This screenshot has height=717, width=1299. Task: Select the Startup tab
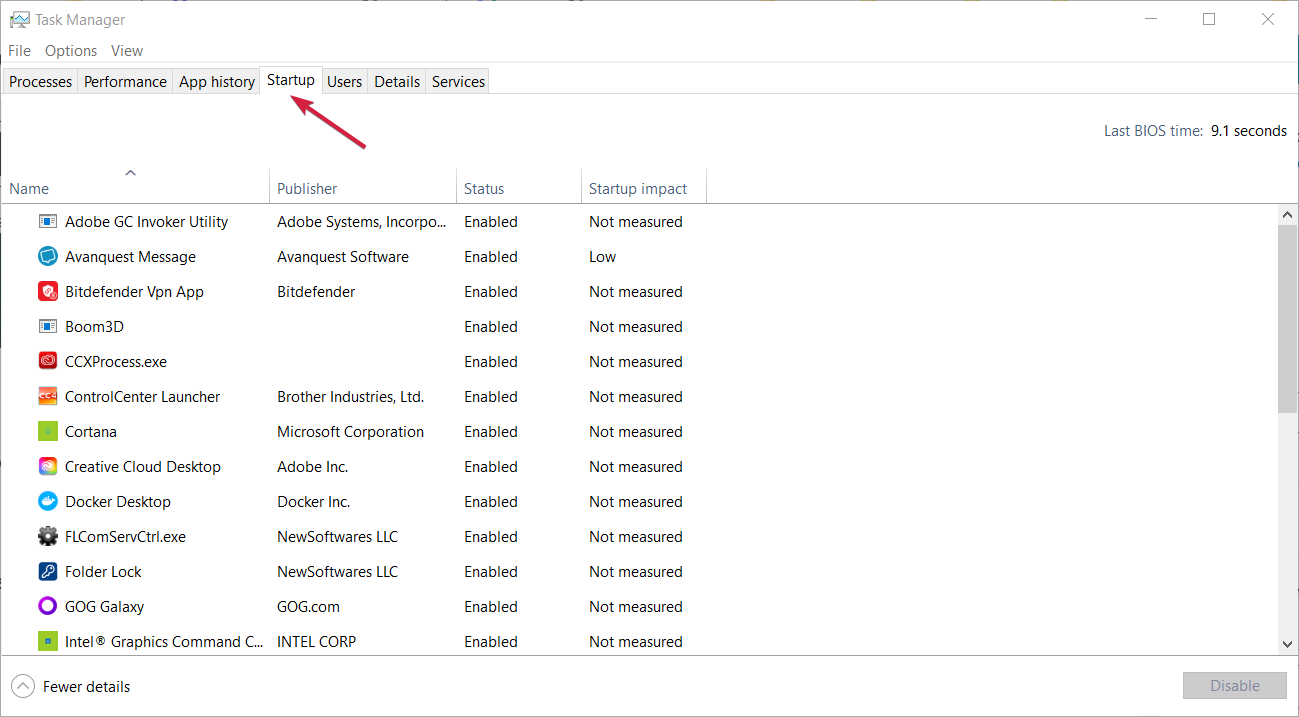click(x=291, y=80)
